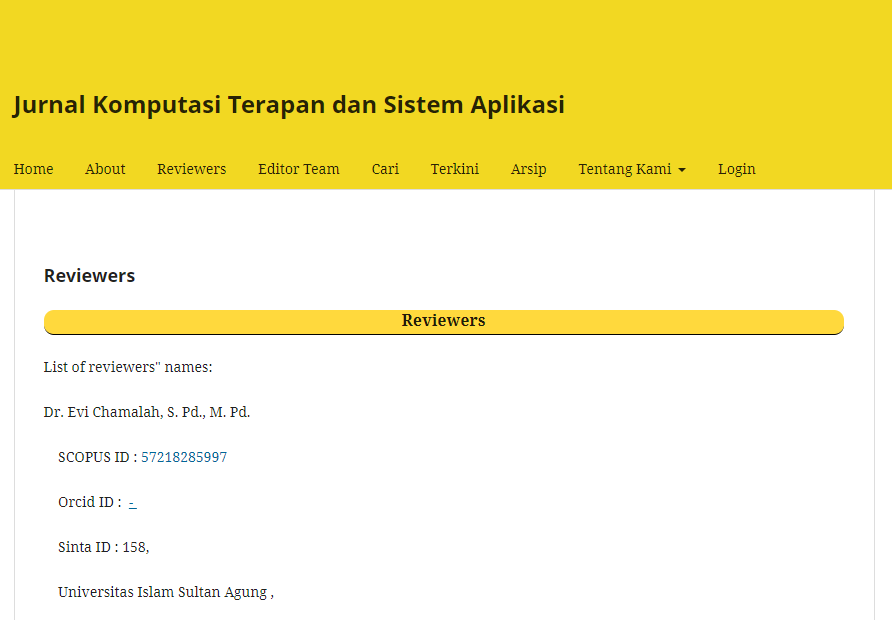
Task: Click the SCOPUS ID label
Action: [96, 457]
